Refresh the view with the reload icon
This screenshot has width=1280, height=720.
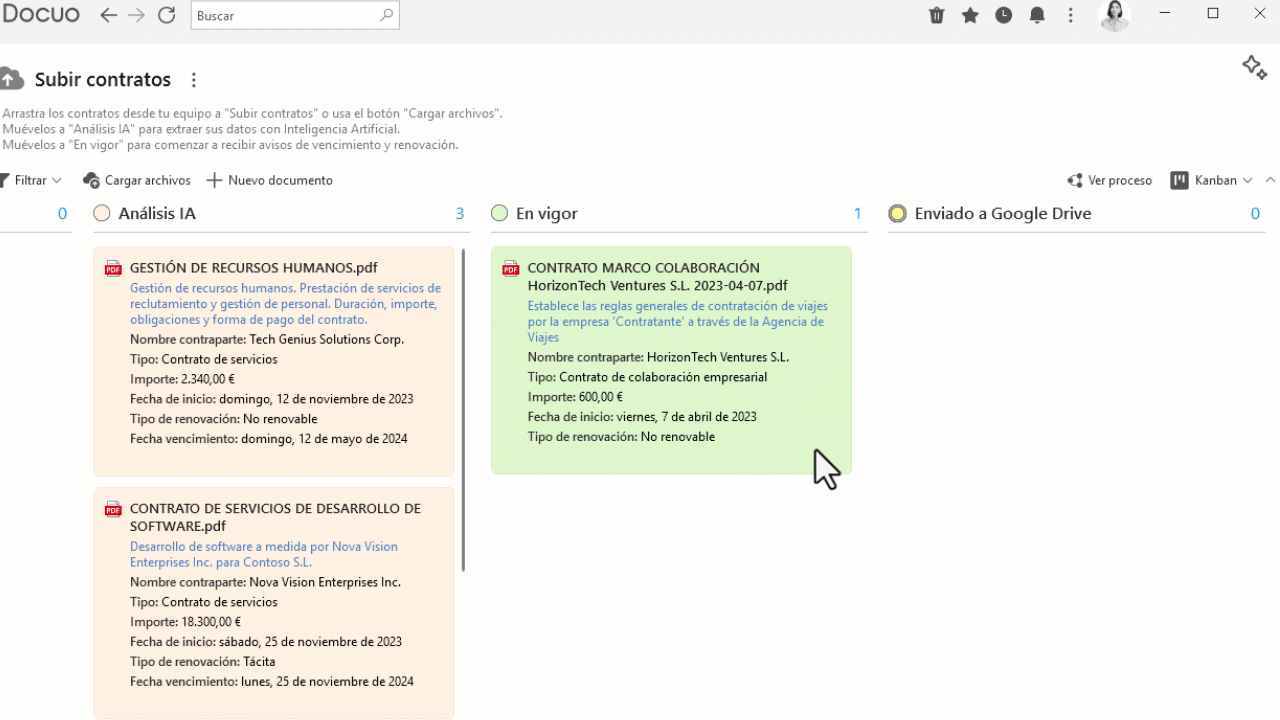click(x=166, y=14)
